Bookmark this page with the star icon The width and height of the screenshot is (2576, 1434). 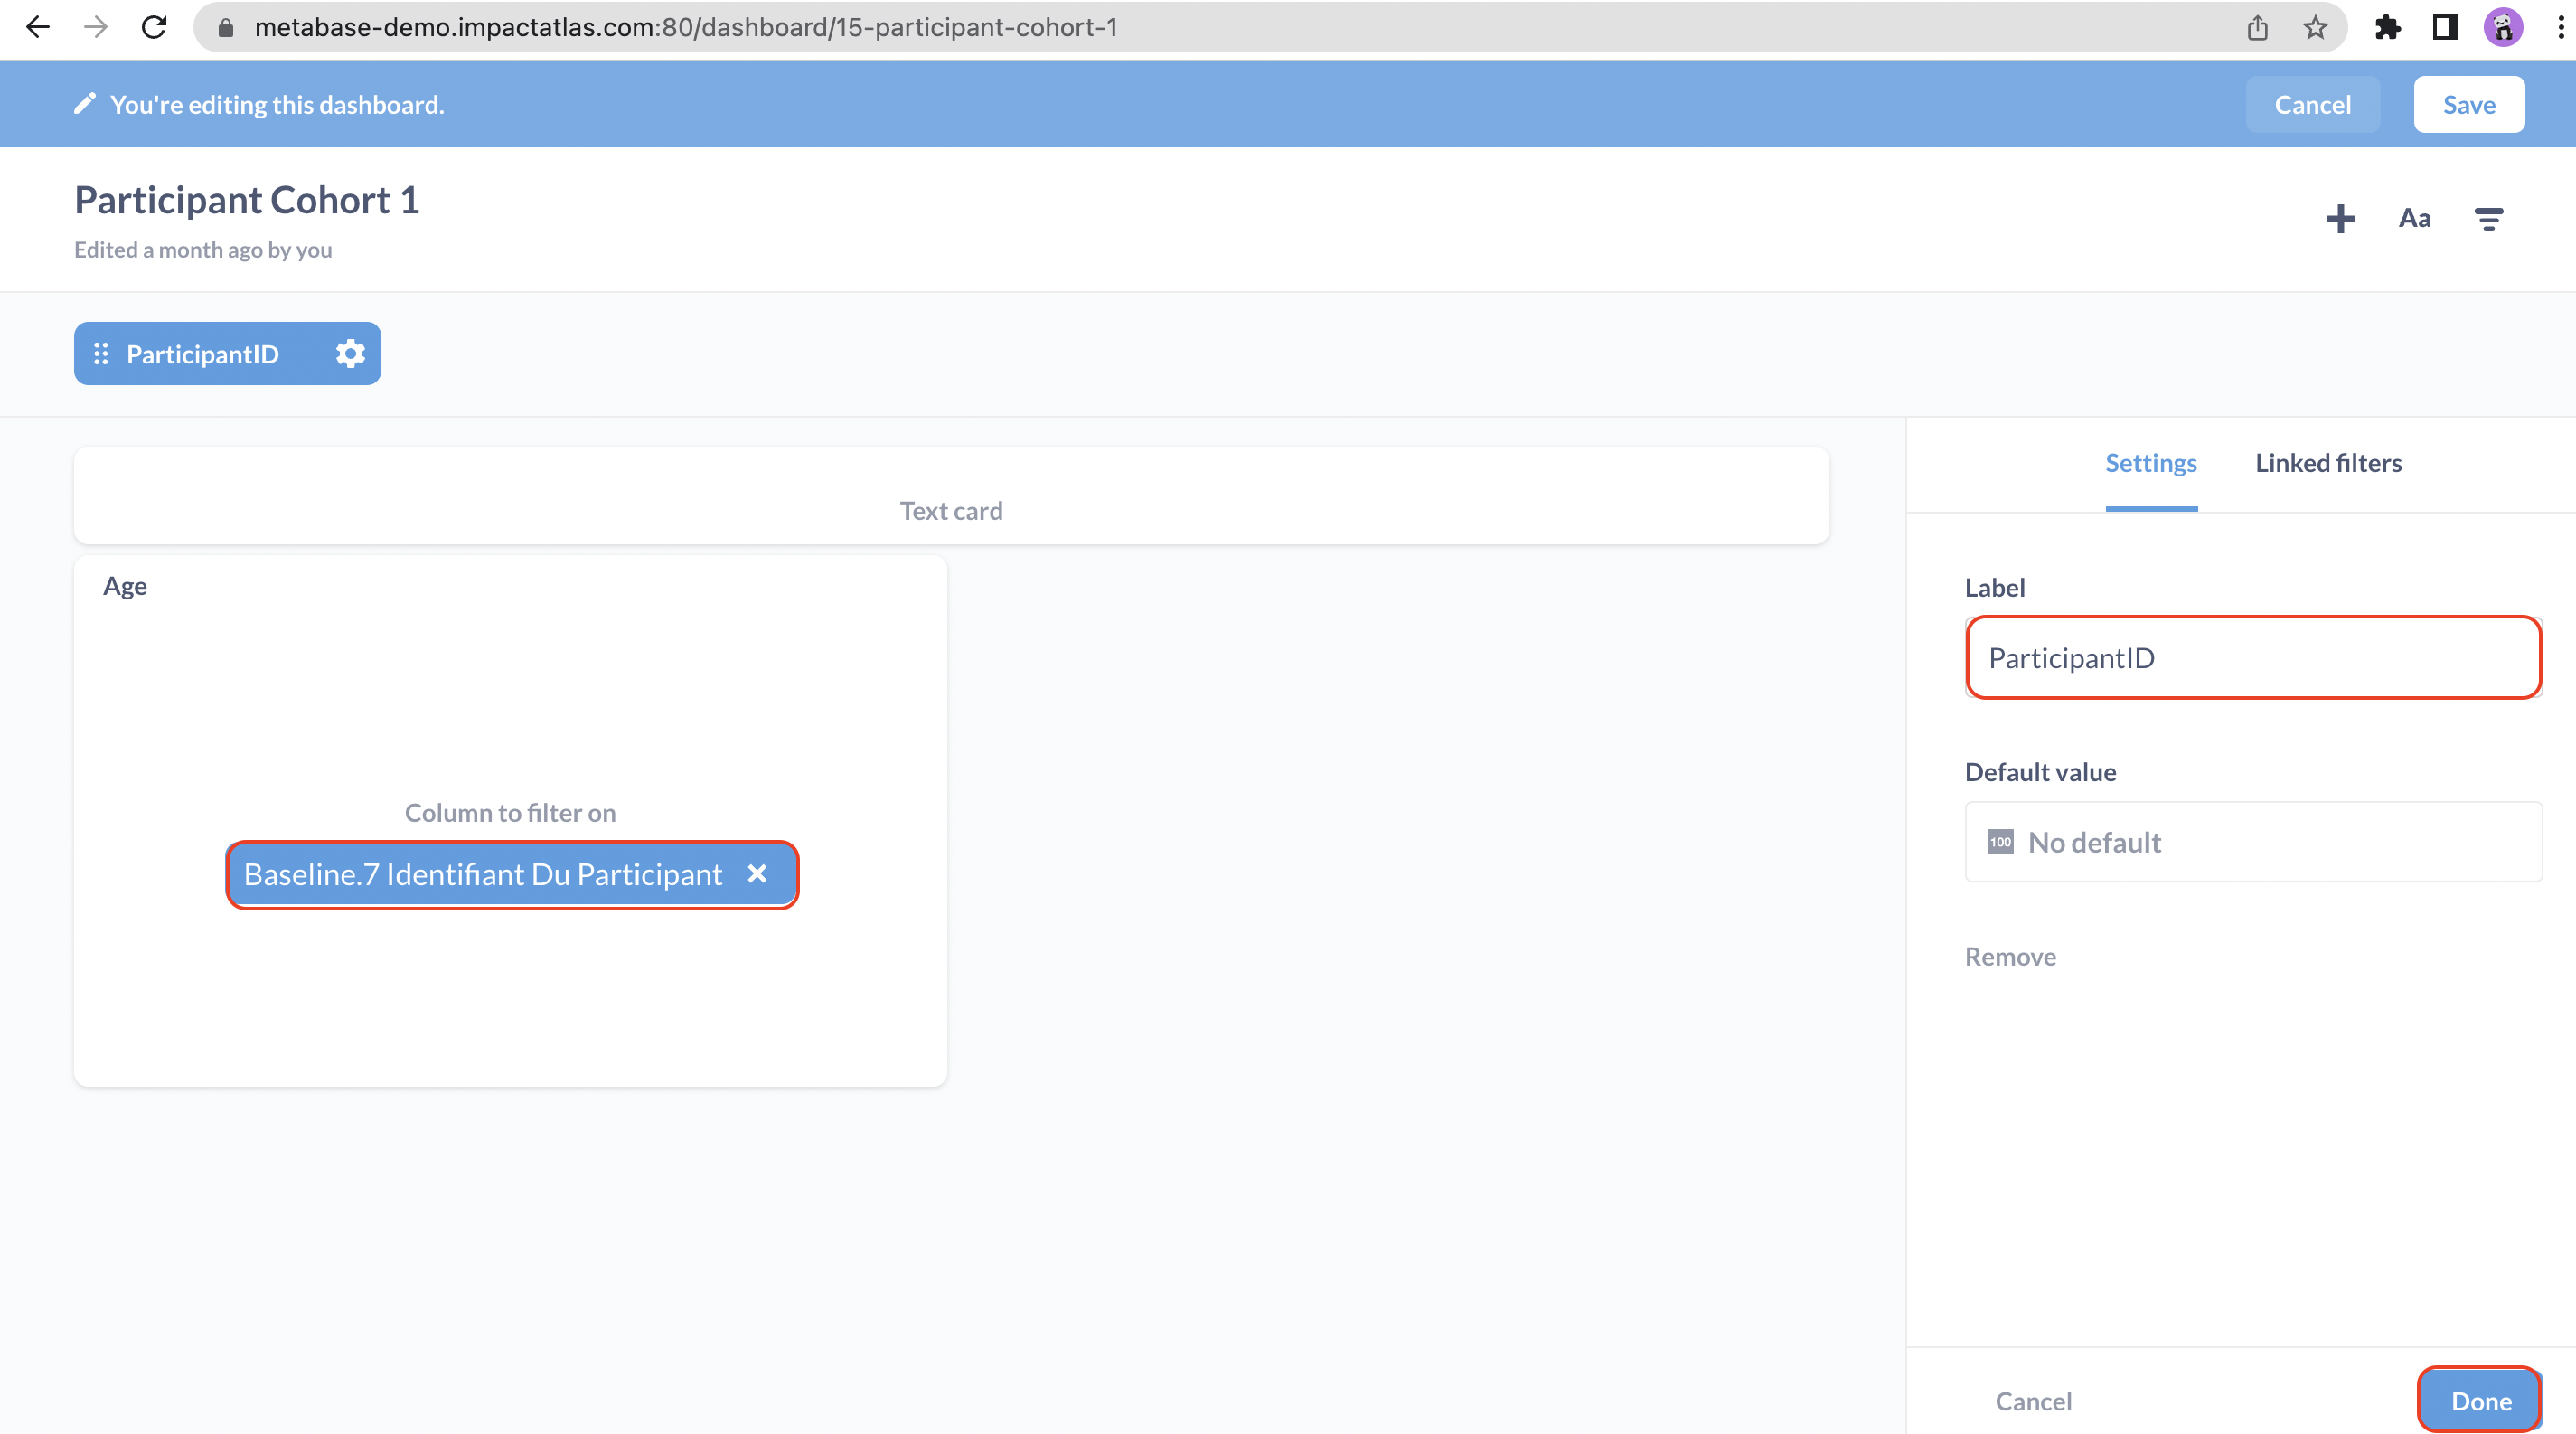point(2315,27)
